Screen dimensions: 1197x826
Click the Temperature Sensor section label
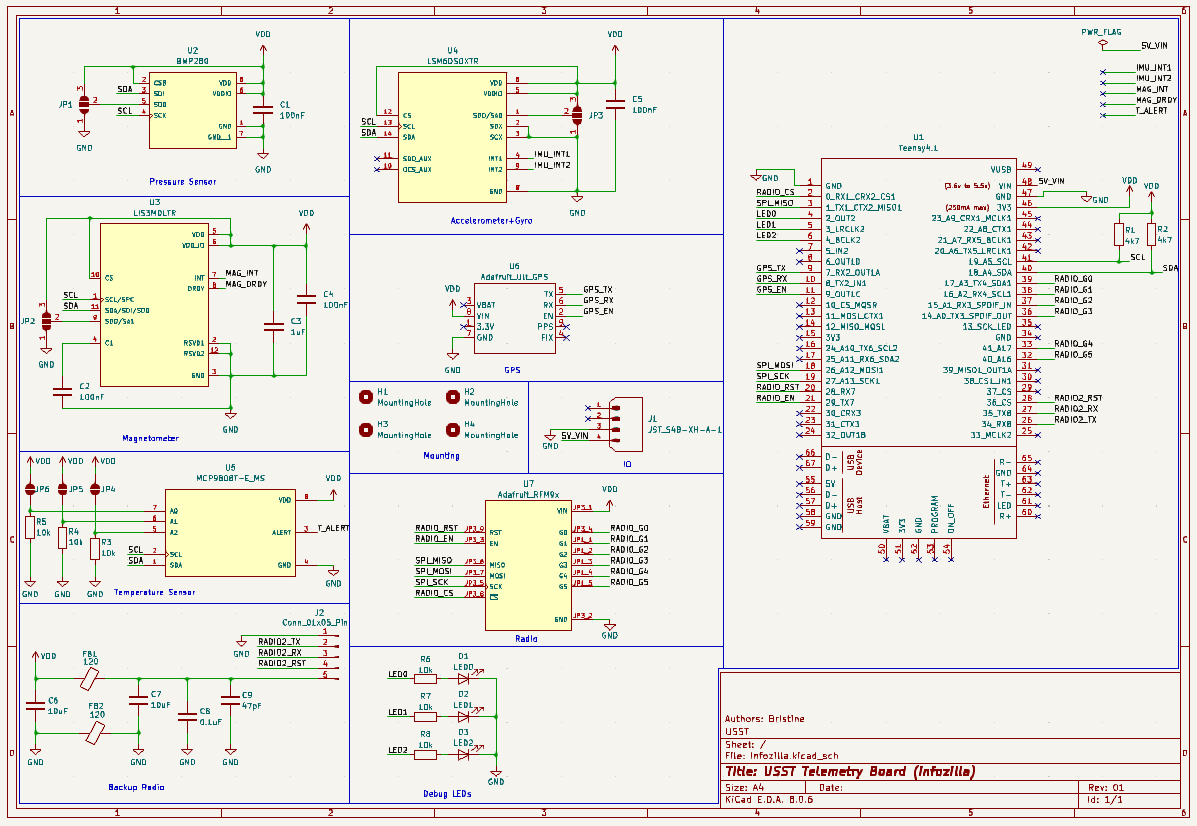[154, 592]
